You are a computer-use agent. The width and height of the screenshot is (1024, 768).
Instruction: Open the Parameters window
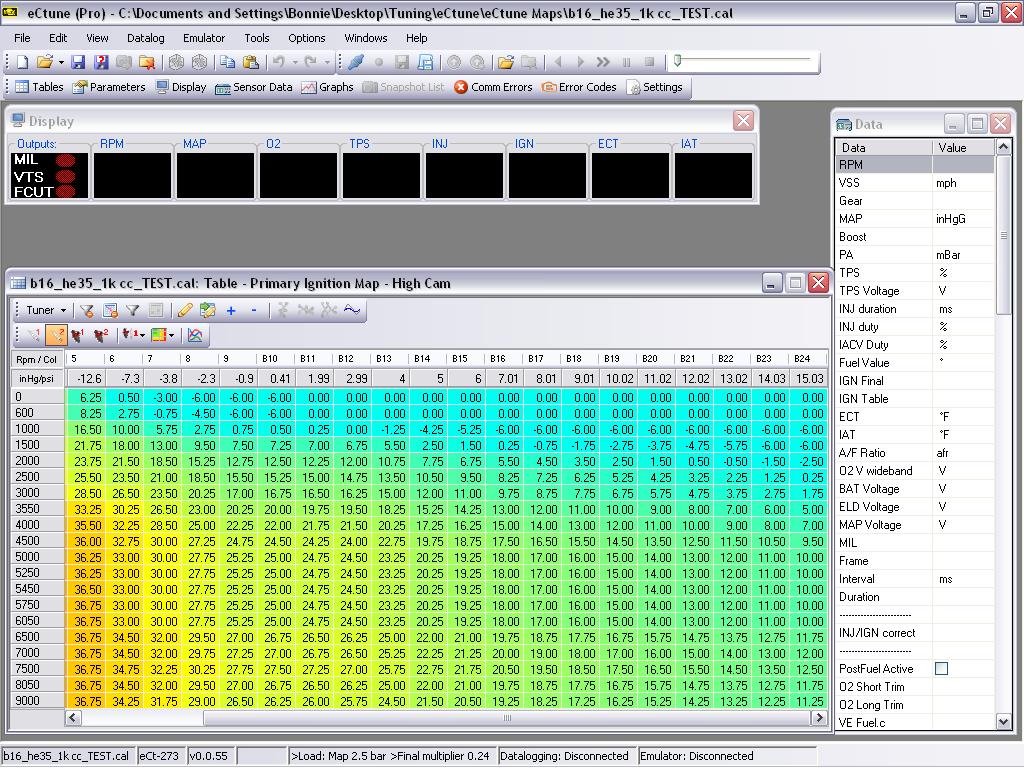pyautogui.click(x=109, y=87)
